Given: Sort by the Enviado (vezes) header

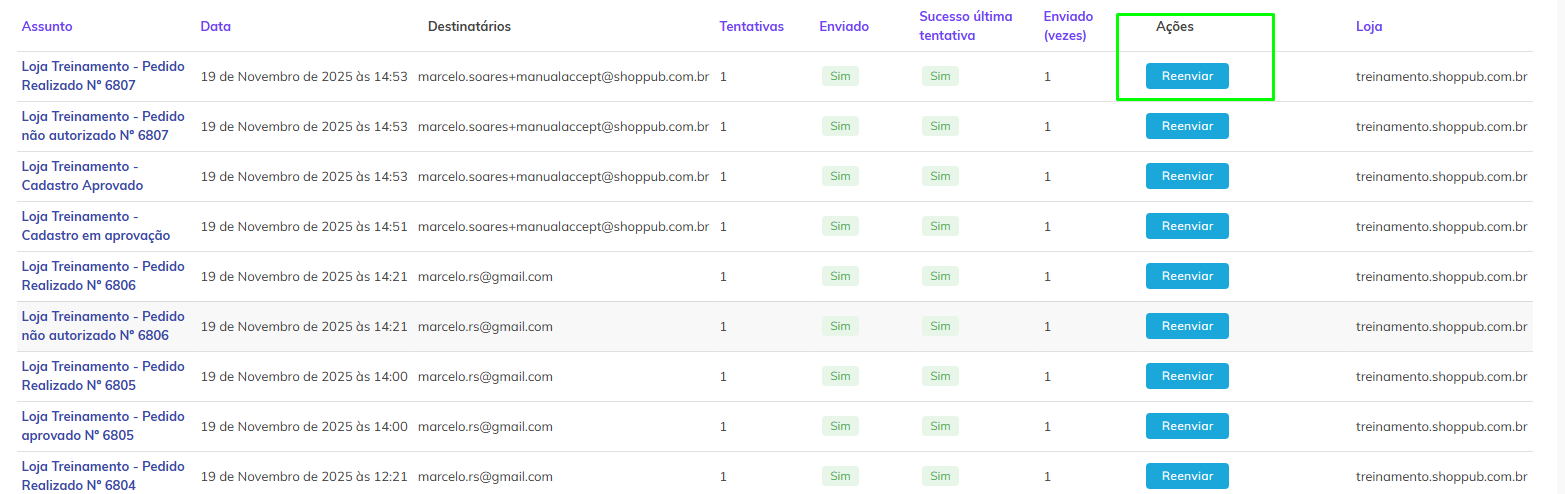Looking at the screenshot, I should [1068, 26].
